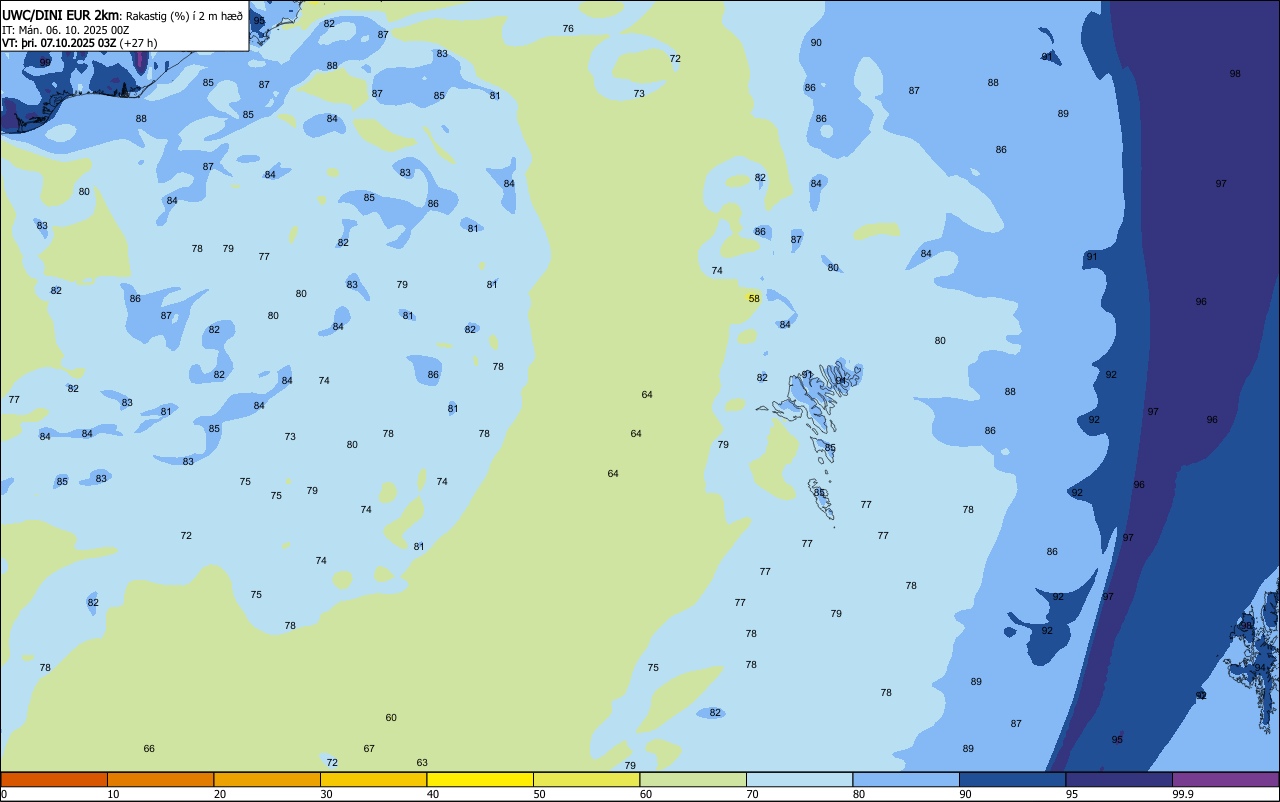The image size is (1280, 802).
Task: Click the map value 63 near the bottom
Action: pos(422,762)
